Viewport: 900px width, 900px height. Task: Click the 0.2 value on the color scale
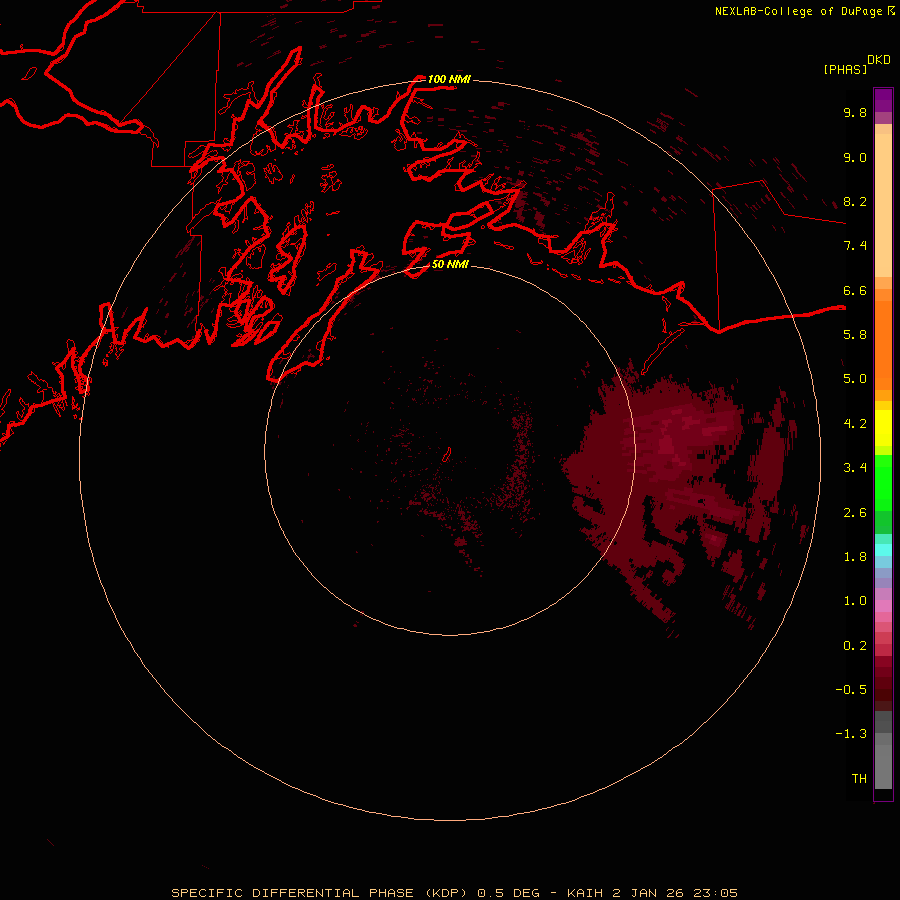click(x=855, y=645)
